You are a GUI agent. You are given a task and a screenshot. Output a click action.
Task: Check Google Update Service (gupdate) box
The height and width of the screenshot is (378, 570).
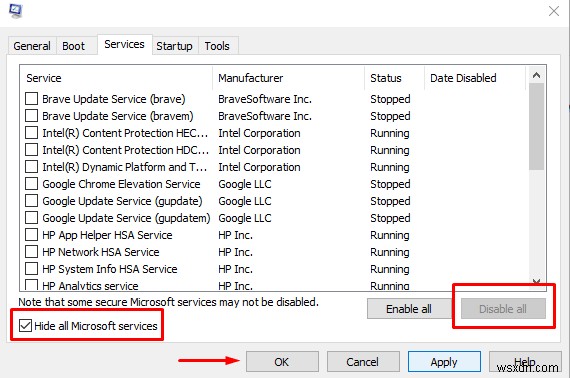(x=32, y=201)
